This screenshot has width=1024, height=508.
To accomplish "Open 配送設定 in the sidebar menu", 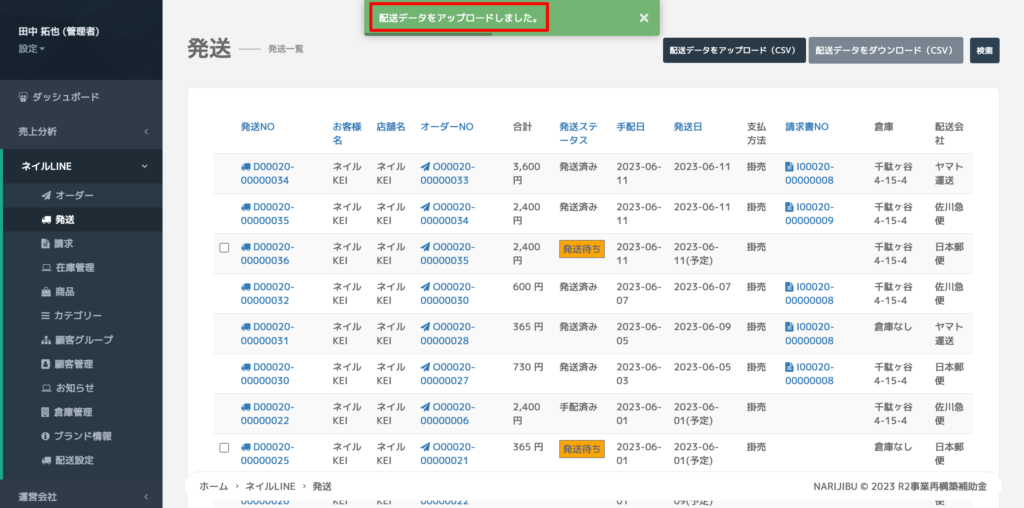I will 74,460.
